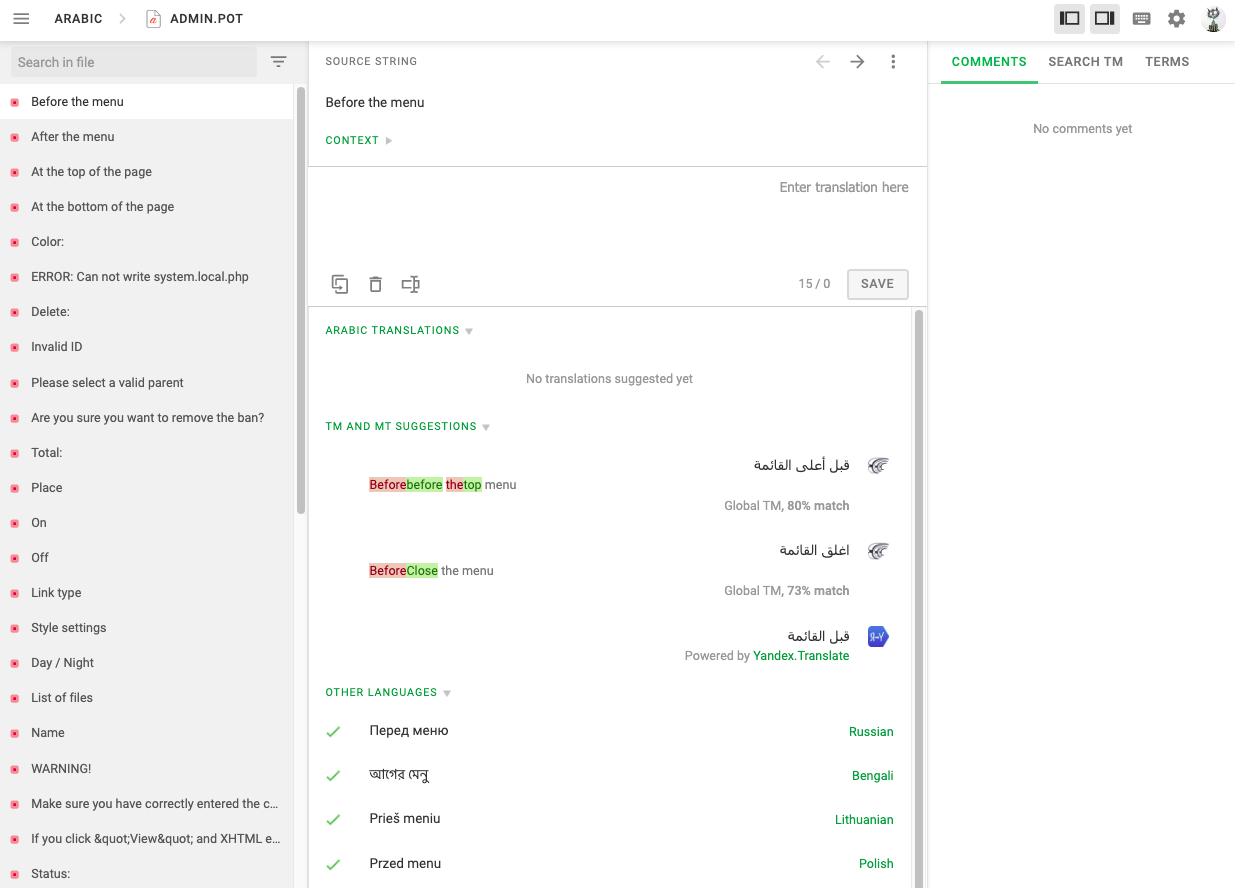Open the hamburger main menu

21,19
